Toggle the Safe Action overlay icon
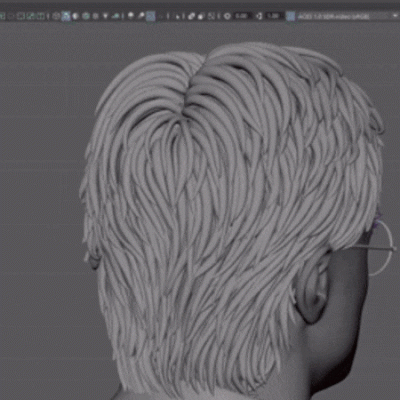Viewport: 400px width, 400px height. tap(30, 16)
